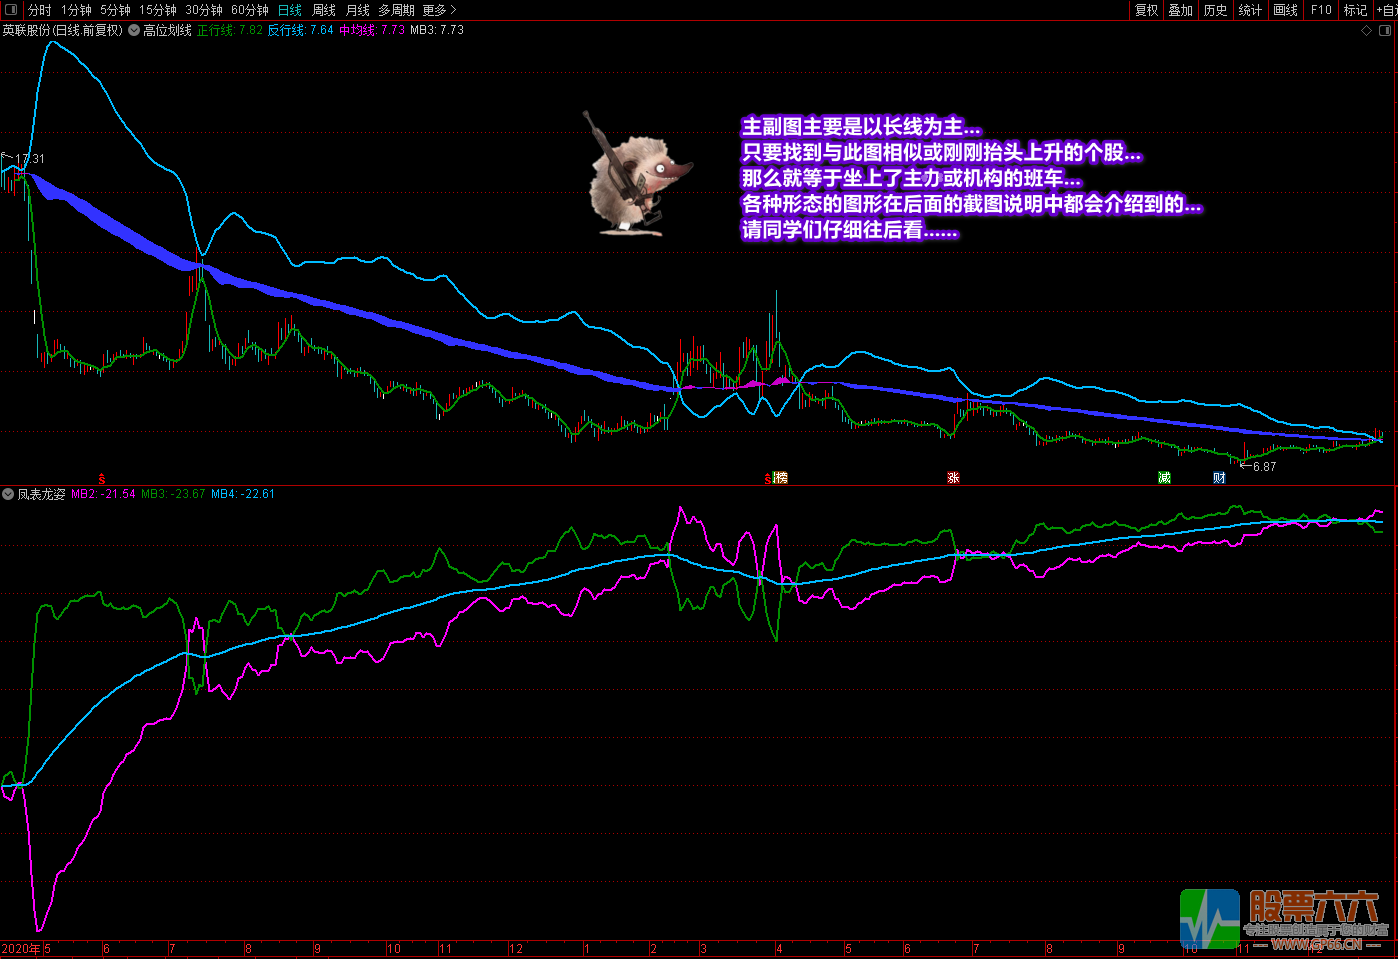Open the 画线 drawing tools
The image size is (1398, 959).
point(1285,10)
